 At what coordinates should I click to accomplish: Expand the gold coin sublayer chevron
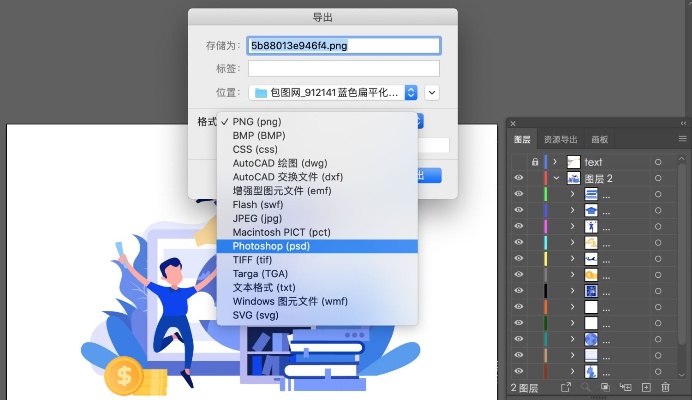pyautogui.click(x=572, y=275)
